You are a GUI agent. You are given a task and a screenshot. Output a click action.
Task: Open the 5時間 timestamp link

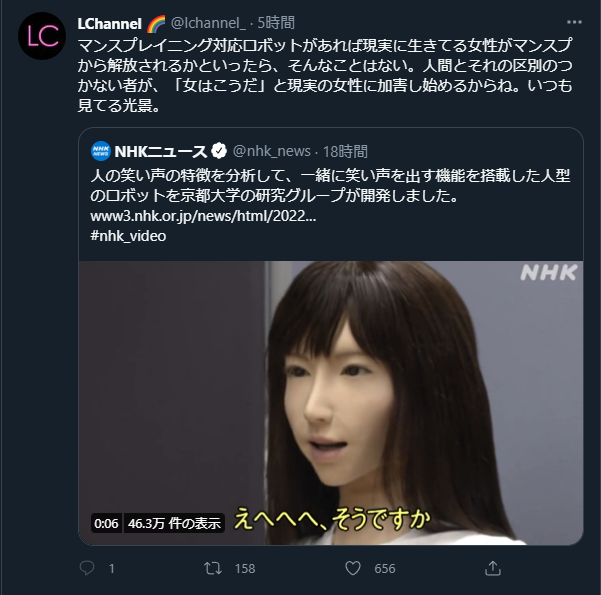tap(276, 23)
